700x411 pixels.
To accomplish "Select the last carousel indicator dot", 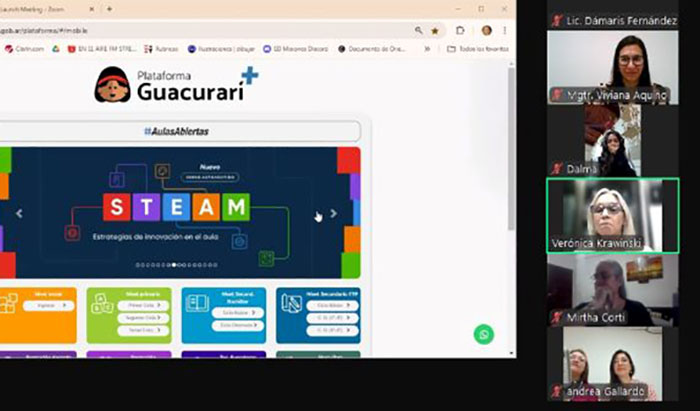I will tap(215, 265).
